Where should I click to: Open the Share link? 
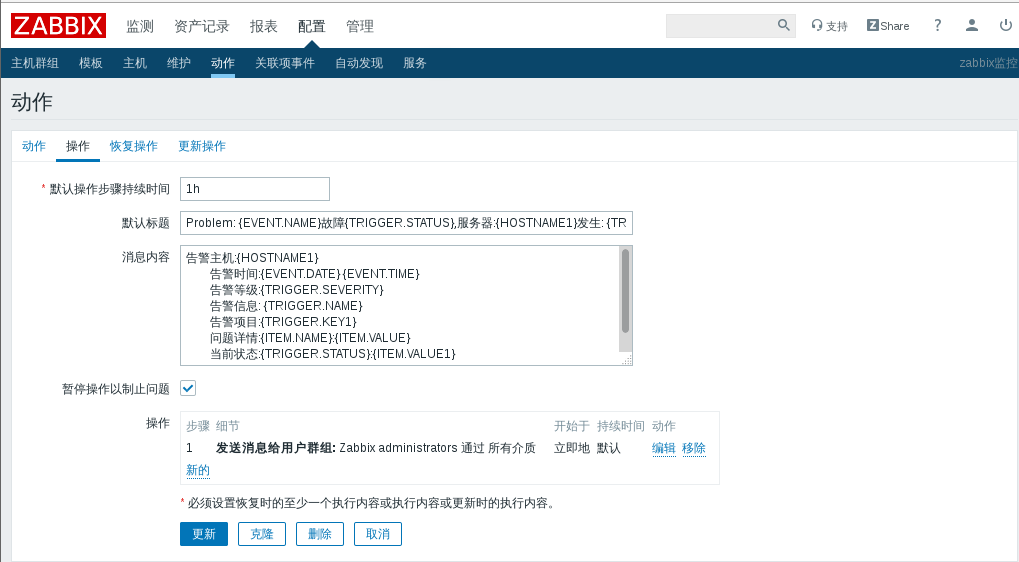(888, 25)
